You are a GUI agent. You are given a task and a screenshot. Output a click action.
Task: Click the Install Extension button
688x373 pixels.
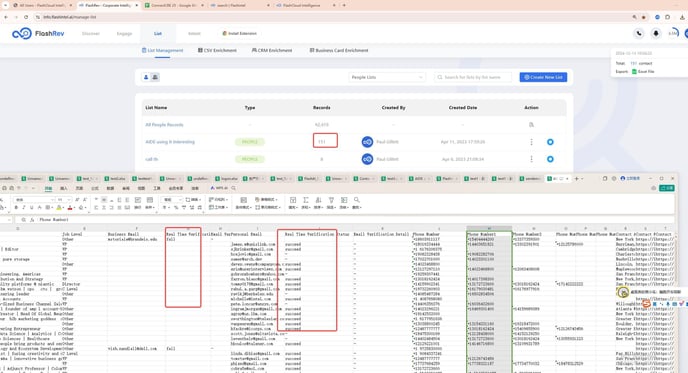240,33
